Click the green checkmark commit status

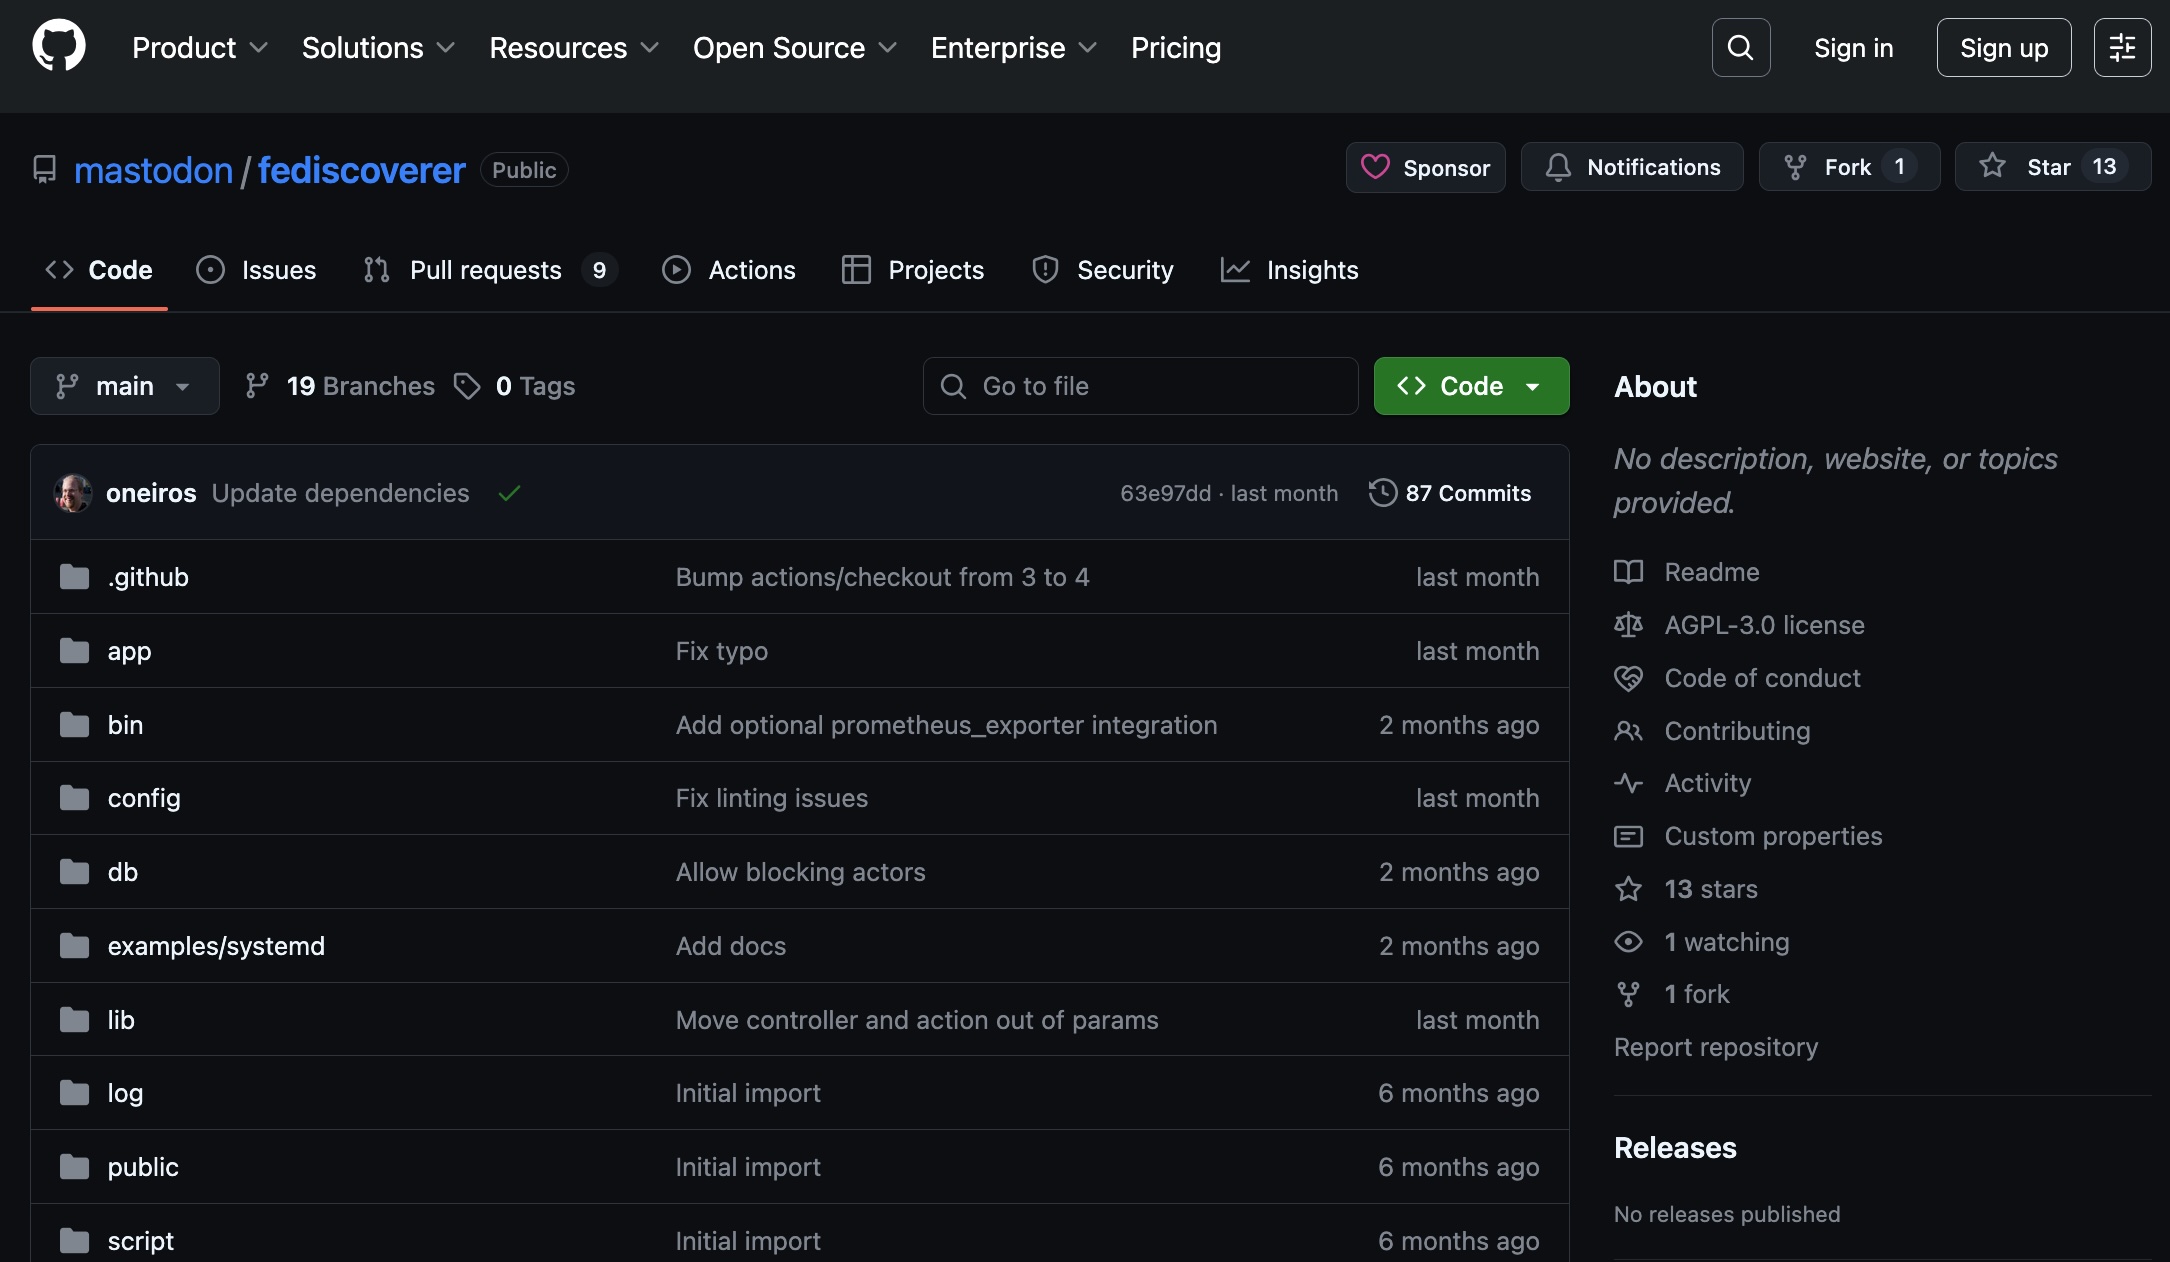[x=509, y=493]
